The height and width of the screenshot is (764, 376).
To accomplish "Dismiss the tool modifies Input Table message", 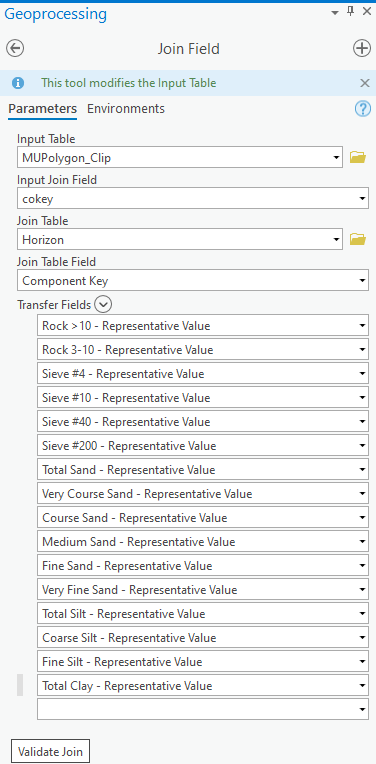I will [x=365, y=83].
